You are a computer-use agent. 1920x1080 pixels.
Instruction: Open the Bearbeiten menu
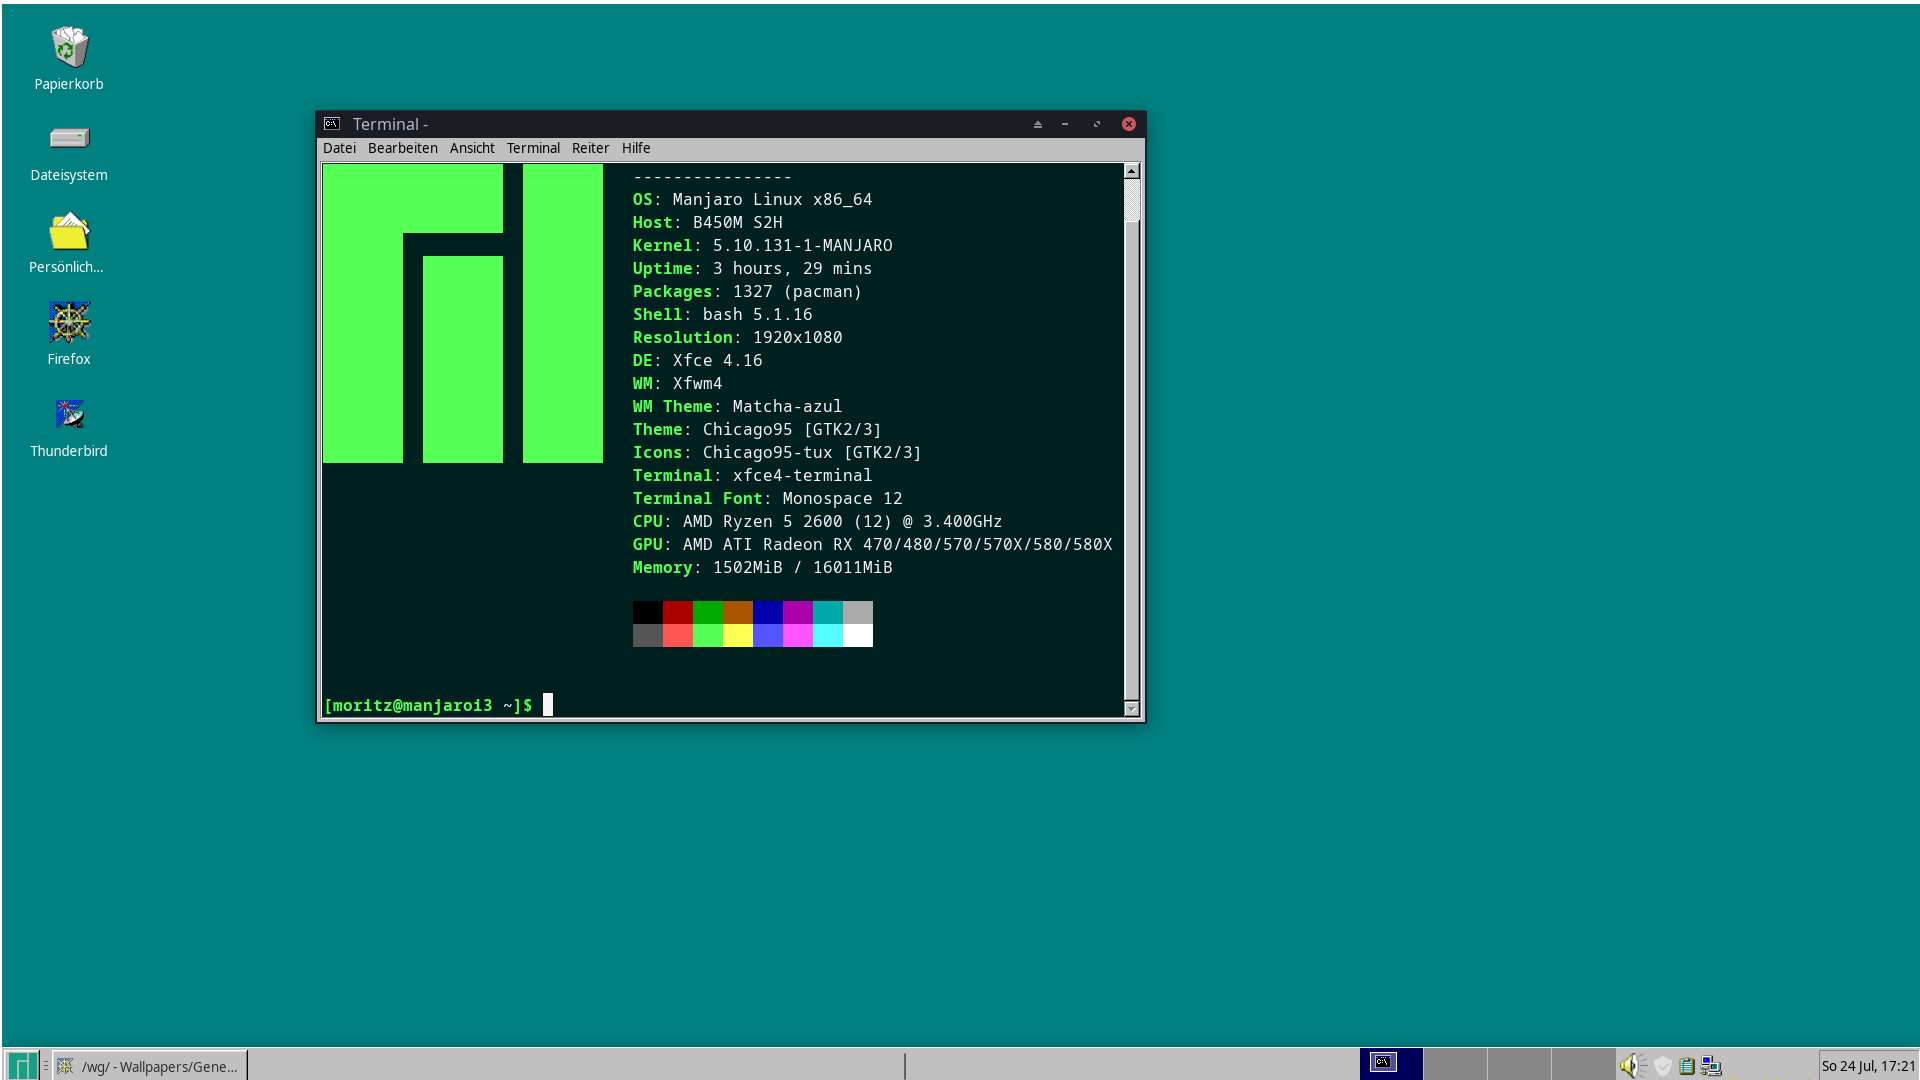coord(403,148)
